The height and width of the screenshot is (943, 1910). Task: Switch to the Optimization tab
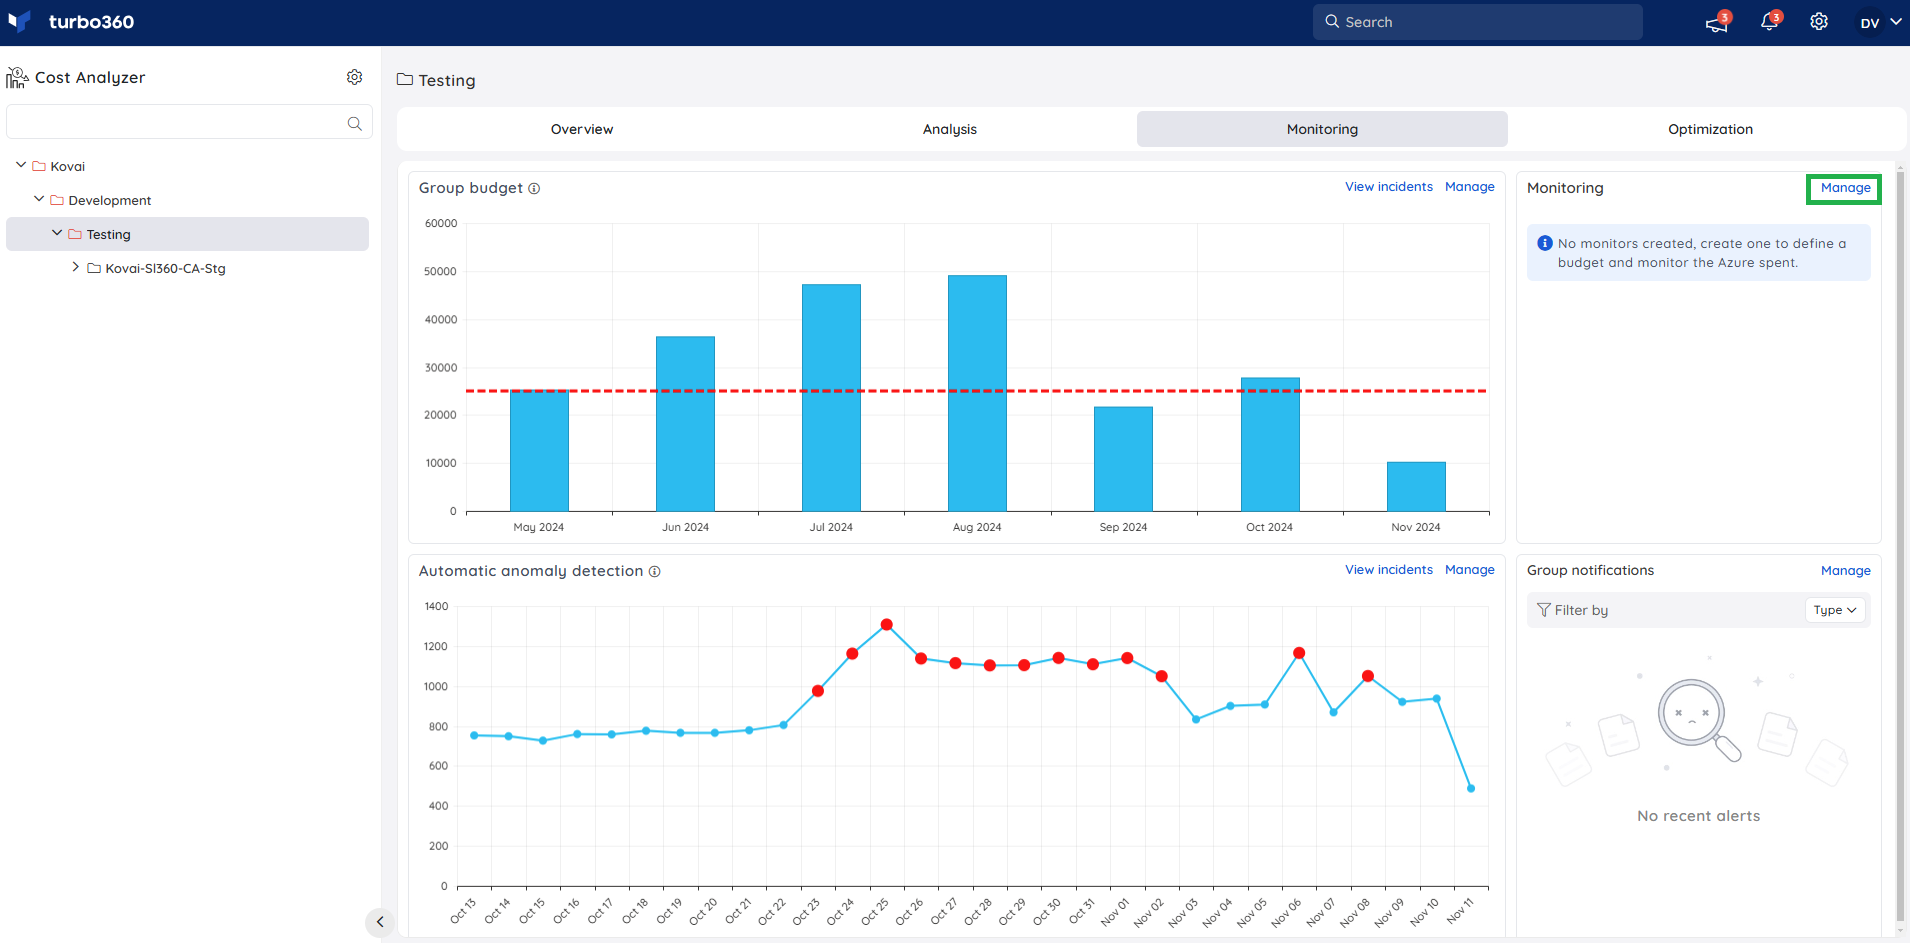click(x=1710, y=129)
